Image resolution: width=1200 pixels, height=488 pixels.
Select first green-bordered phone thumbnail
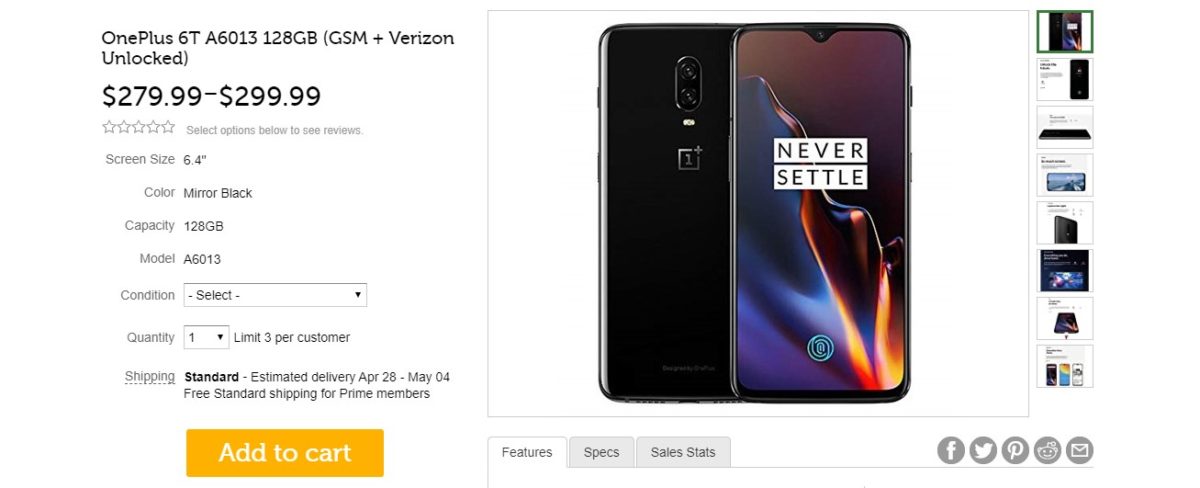pyautogui.click(x=1065, y=32)
